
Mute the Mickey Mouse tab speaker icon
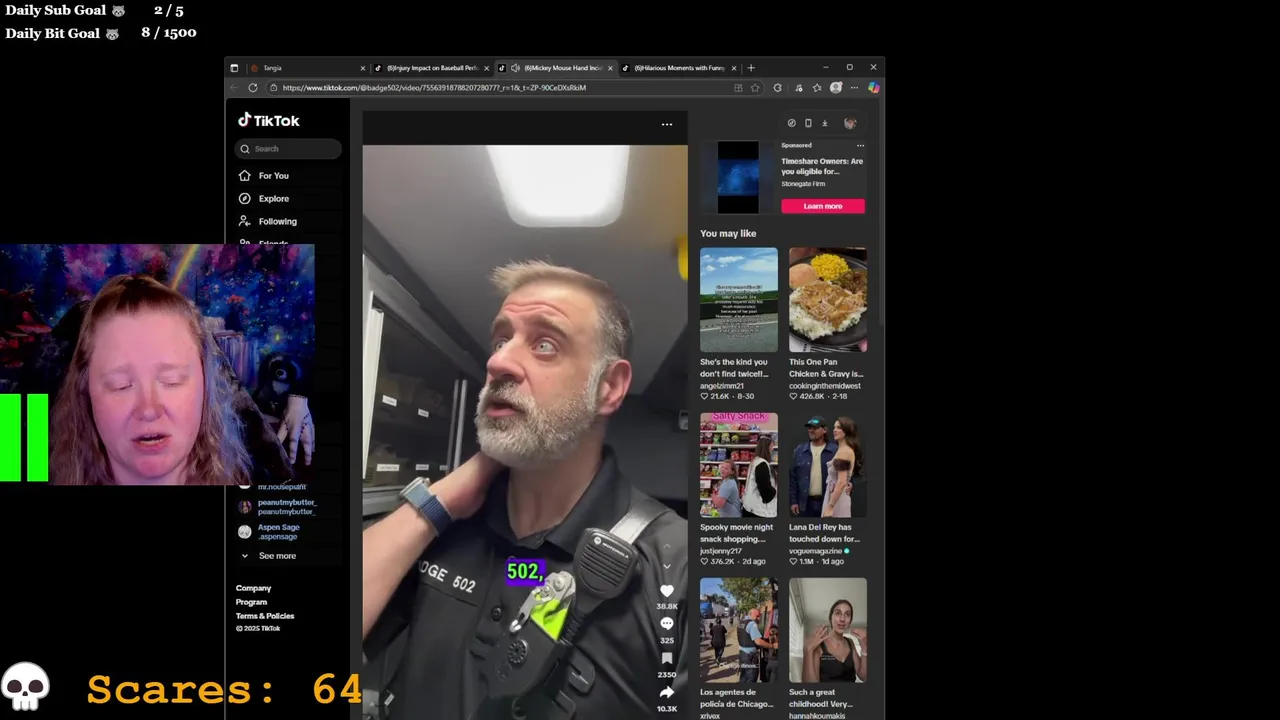515,68
